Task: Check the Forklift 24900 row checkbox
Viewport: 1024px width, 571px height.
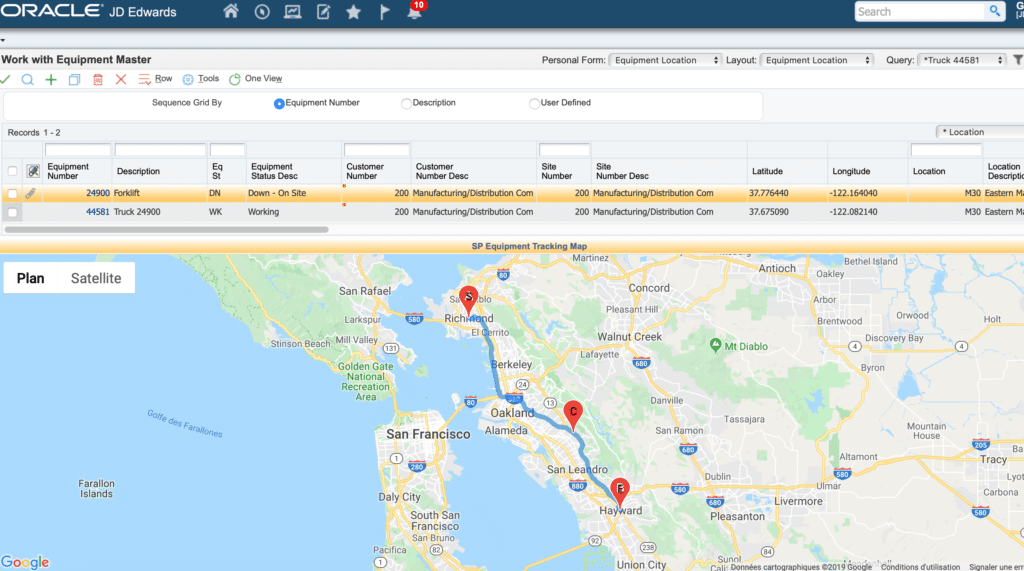Action: coord(12,193)
